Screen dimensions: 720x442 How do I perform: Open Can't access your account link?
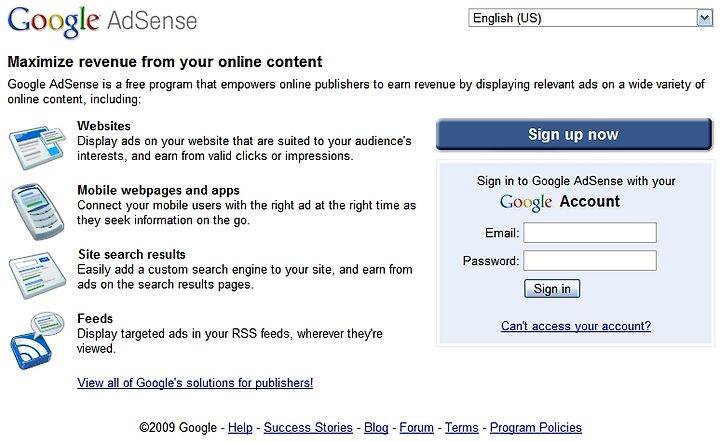point(576,326)
